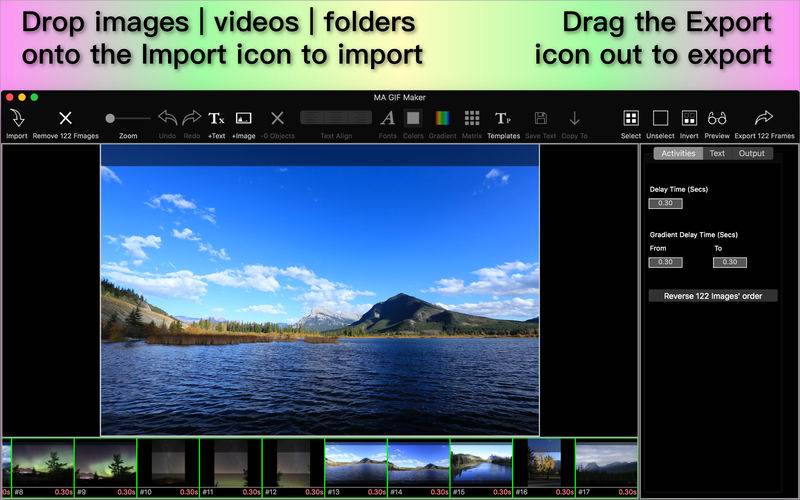Open the Gradient rainbow tool
The width and height of the screenshot is (800, 500).
tap(442, 118)
